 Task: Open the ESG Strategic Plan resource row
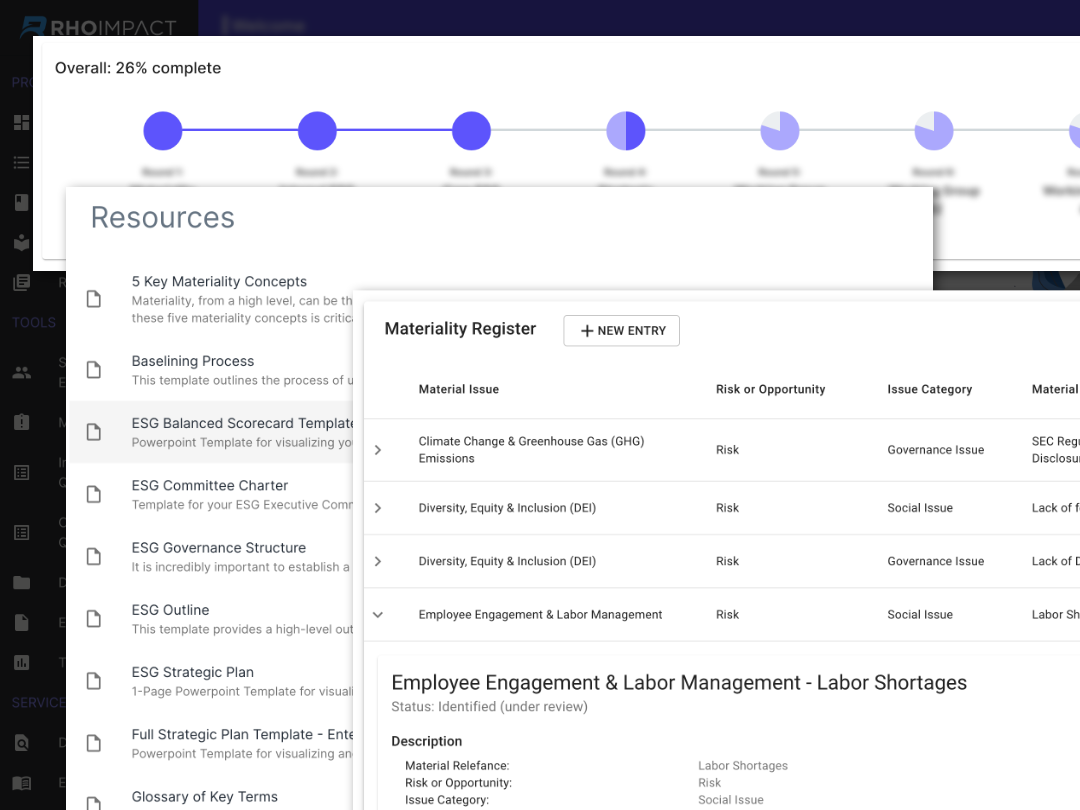(x=212, y=681)
